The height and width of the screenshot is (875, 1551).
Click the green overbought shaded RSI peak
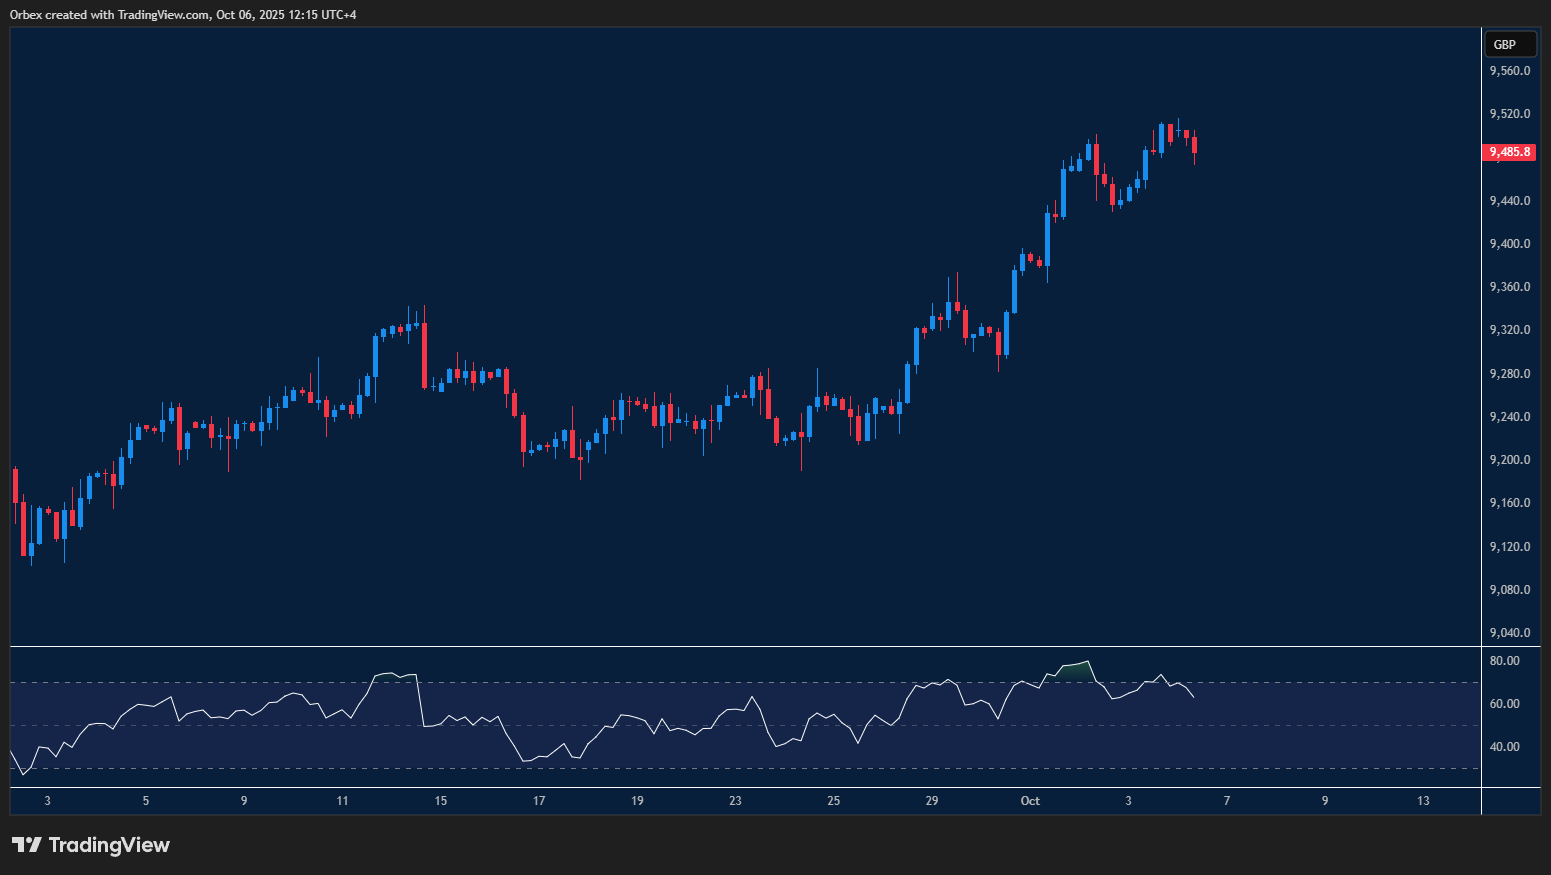(1075, 671)
